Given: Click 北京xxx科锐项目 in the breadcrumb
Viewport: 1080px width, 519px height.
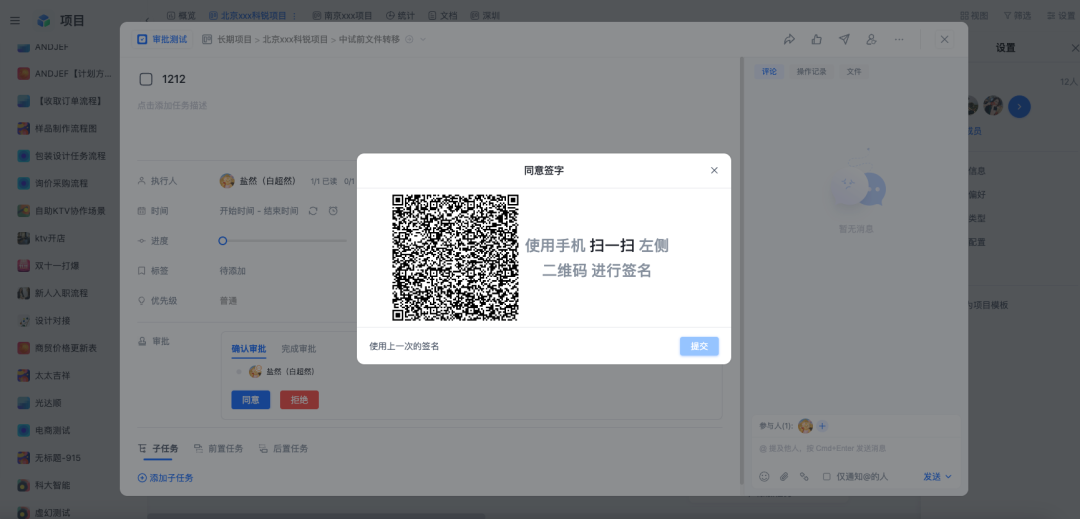Looking at the screenshot, I should pos(295,39).
